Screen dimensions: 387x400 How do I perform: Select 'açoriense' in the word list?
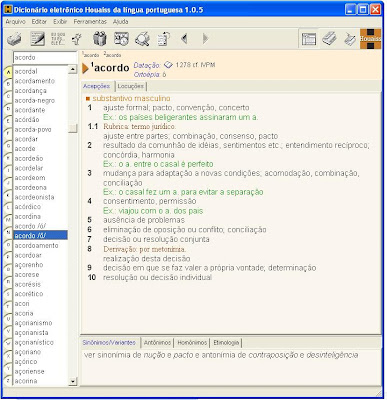29,371
